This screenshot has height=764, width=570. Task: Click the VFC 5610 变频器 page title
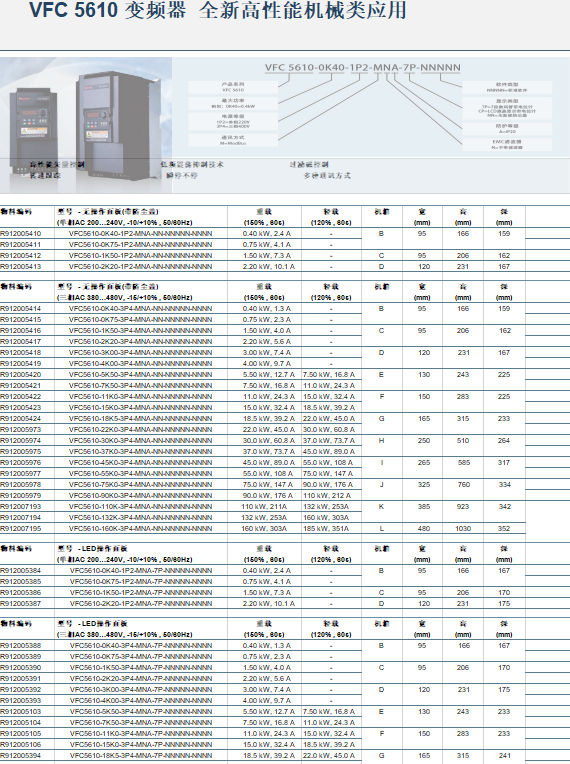[x=218, y=10]
